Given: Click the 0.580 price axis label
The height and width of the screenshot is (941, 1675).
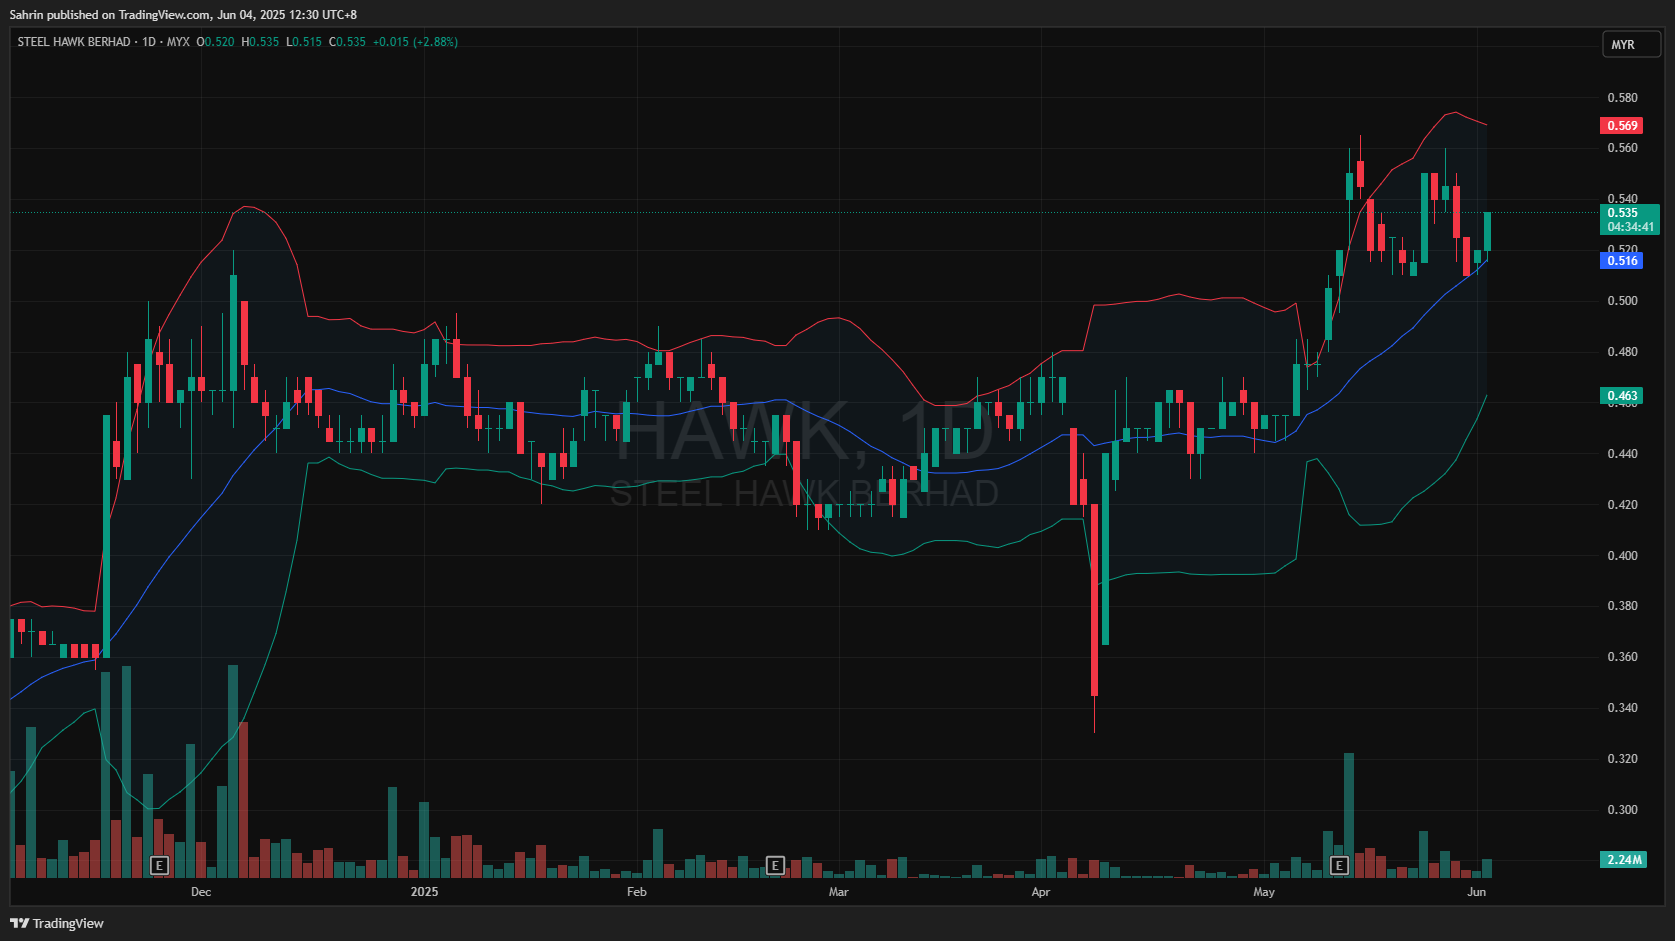Looking at the screenshot, I should pos(1622,98).
